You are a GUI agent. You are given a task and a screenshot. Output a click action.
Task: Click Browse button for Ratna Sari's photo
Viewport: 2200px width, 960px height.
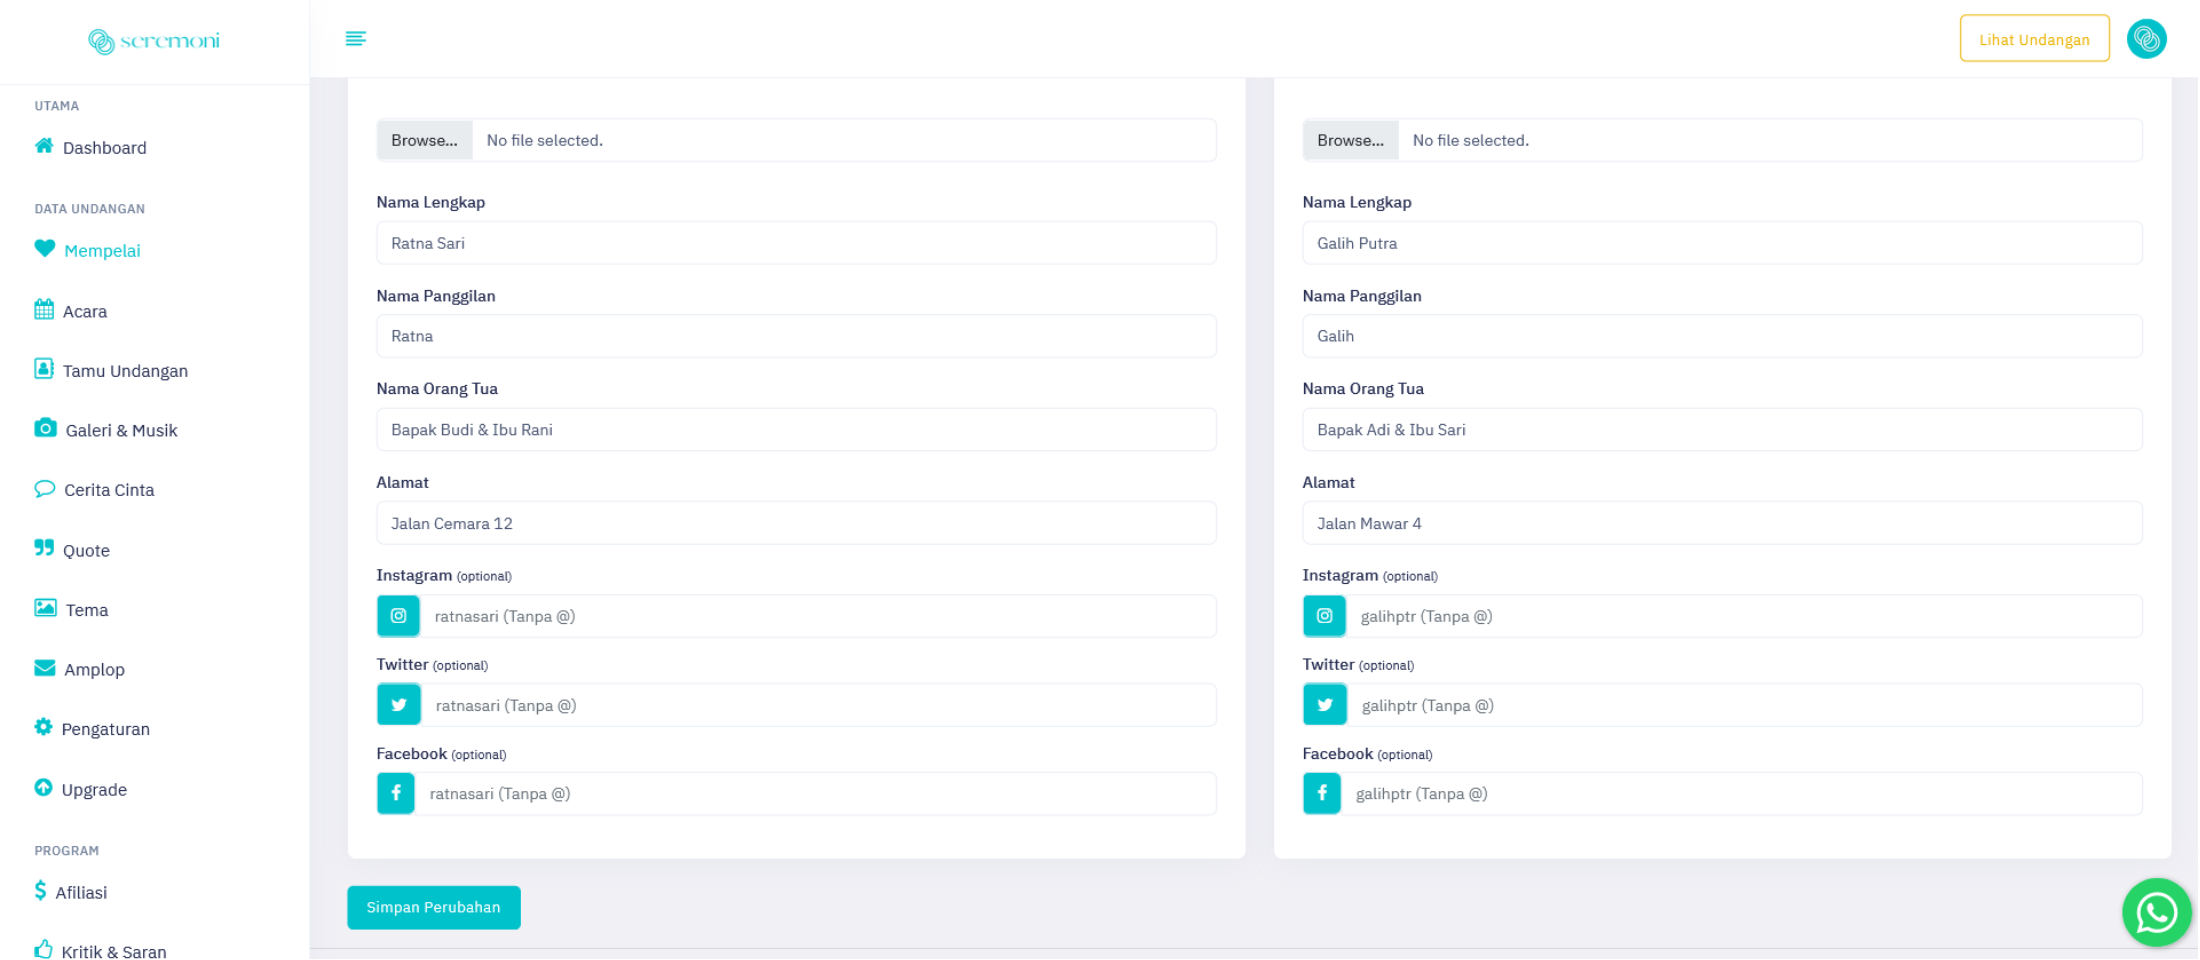pos(424,141)
